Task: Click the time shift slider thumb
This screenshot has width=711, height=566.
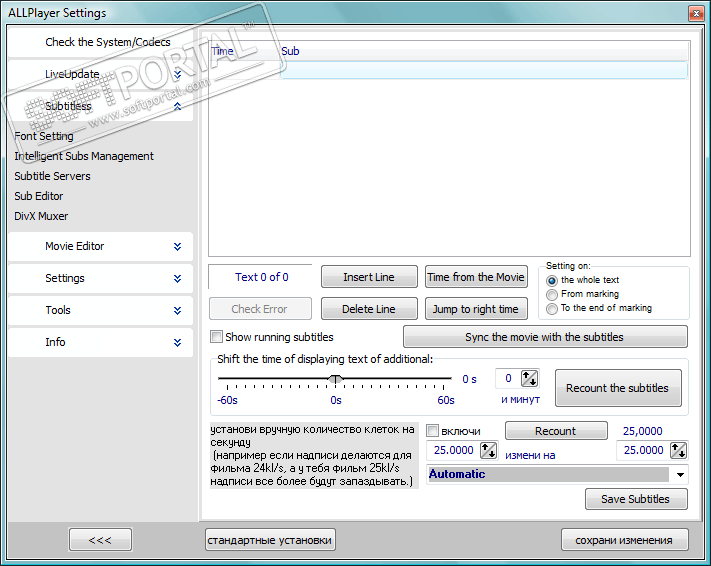Action: 335,379
